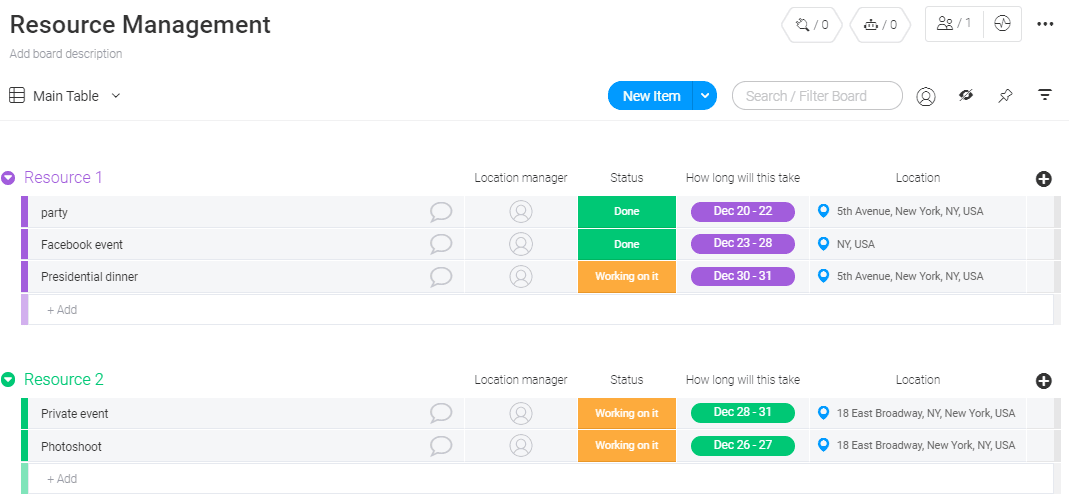Viewport: 1069px width, 499px height.
Task: Click the New Item button
Action: (650, 96)
